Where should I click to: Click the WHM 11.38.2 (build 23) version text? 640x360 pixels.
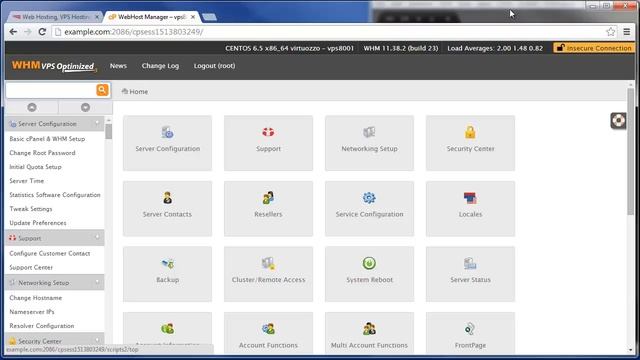(x=401, y=48)
